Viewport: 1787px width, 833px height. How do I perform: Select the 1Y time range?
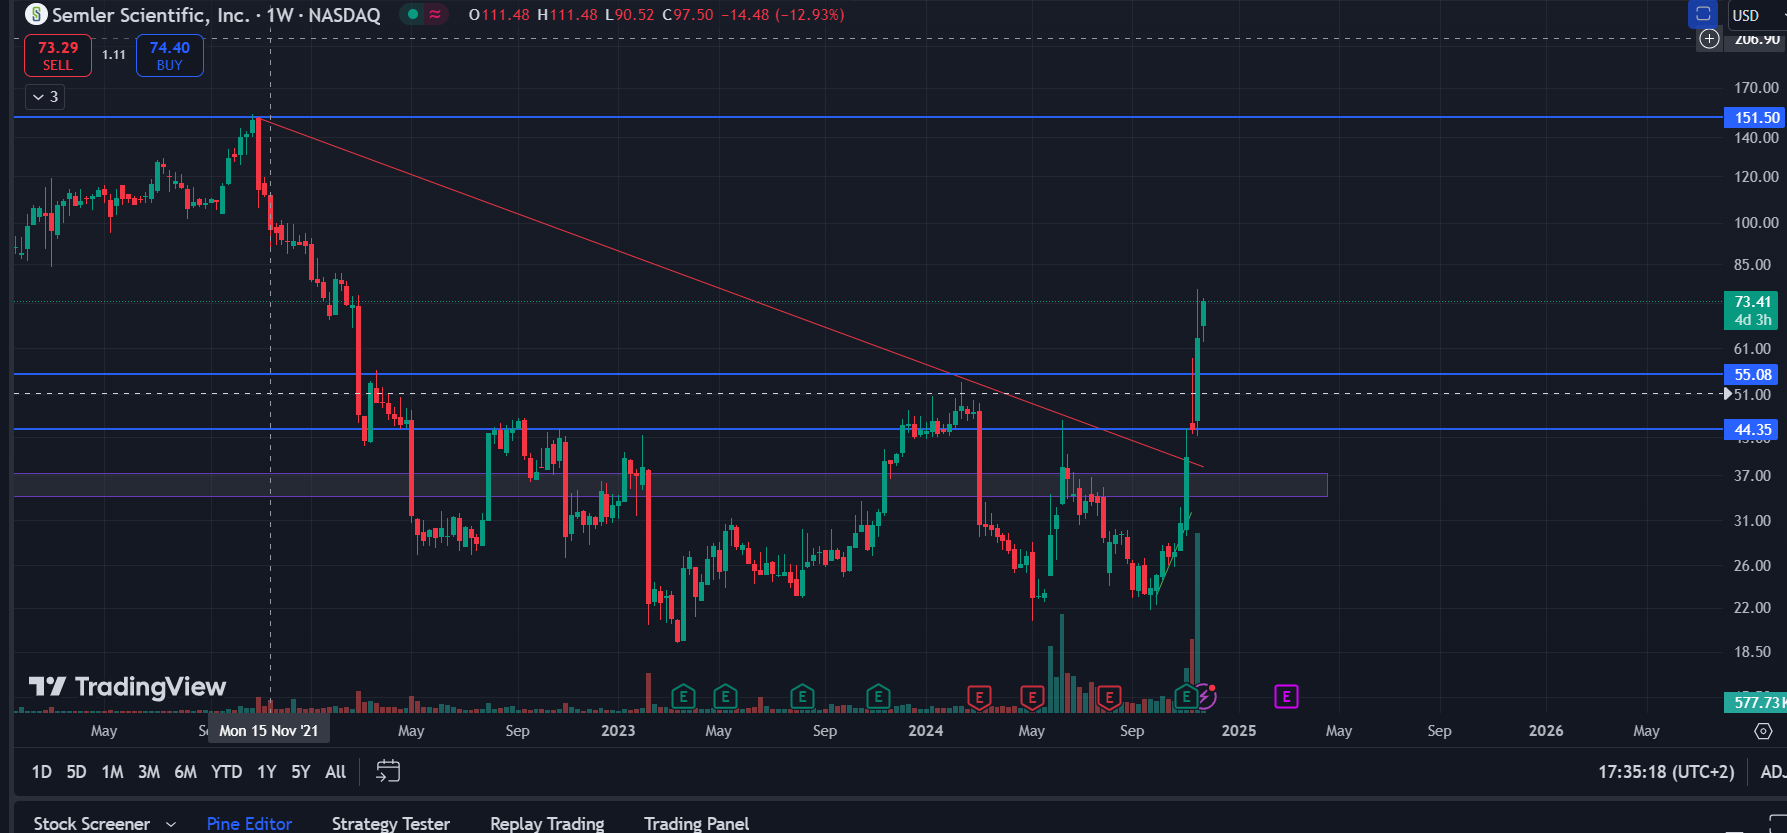tap(267, 772)
